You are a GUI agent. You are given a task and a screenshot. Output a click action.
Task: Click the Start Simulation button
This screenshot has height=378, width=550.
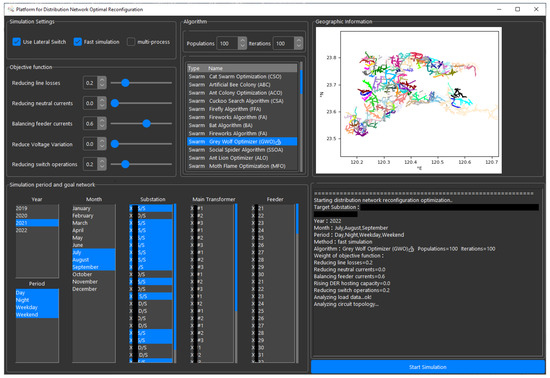coord(428,367)
